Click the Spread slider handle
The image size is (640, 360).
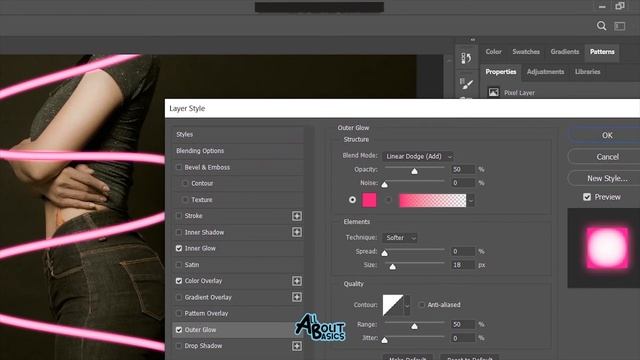384,253
